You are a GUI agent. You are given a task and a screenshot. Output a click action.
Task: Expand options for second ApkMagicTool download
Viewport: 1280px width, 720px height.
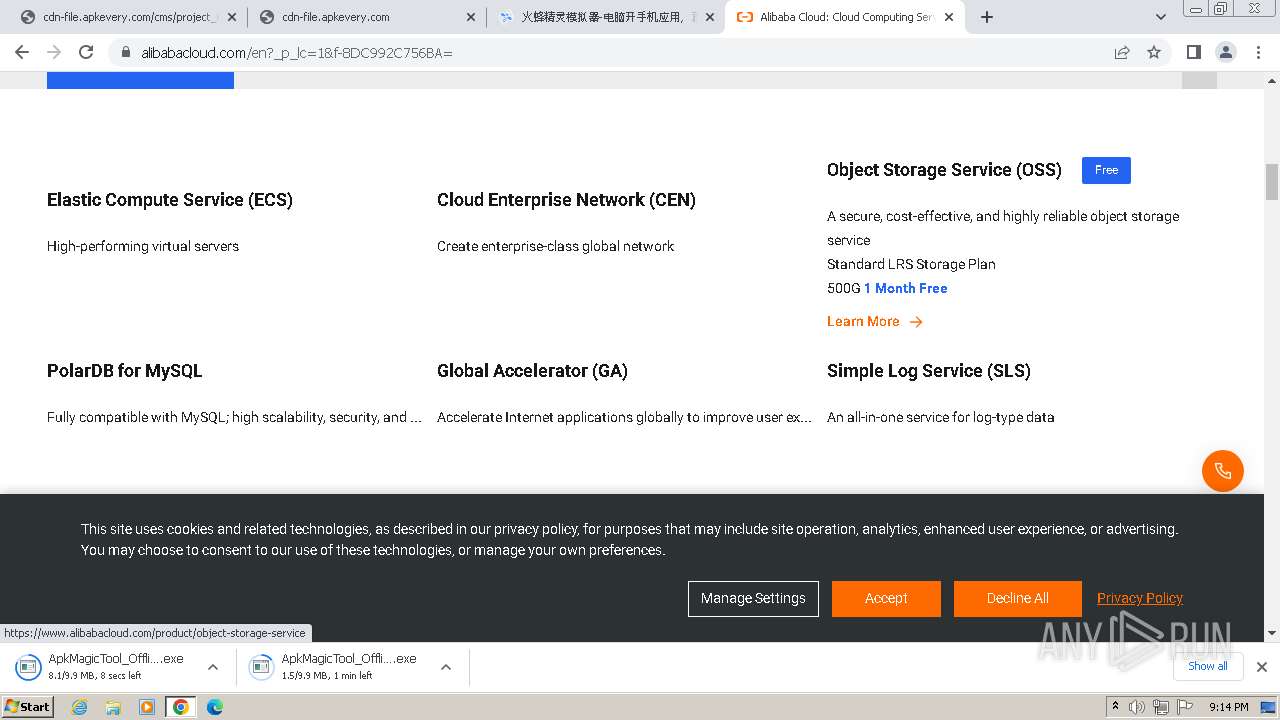[x=445, y=667]
